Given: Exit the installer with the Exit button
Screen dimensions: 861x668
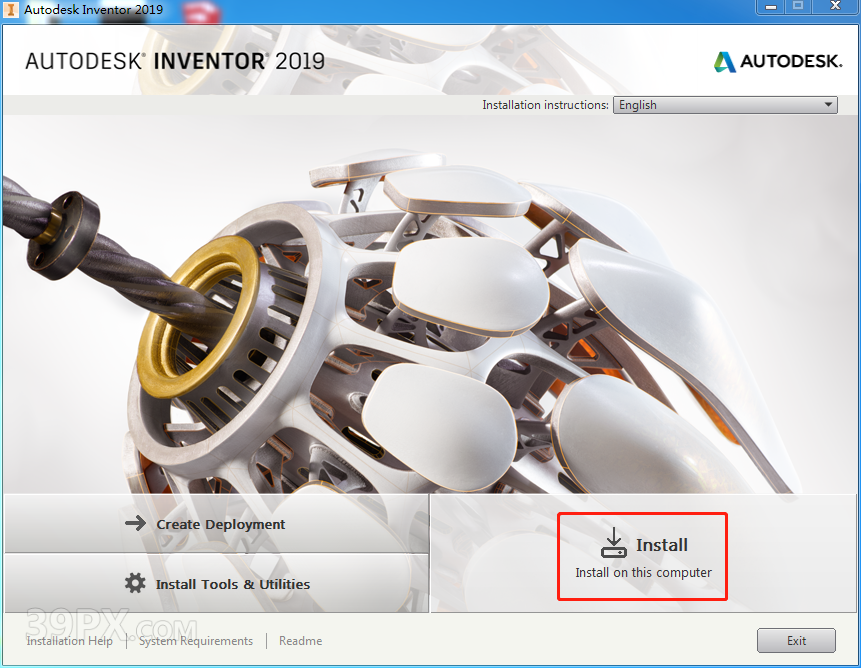Looking at the screenshot, I should coord(796,641).
